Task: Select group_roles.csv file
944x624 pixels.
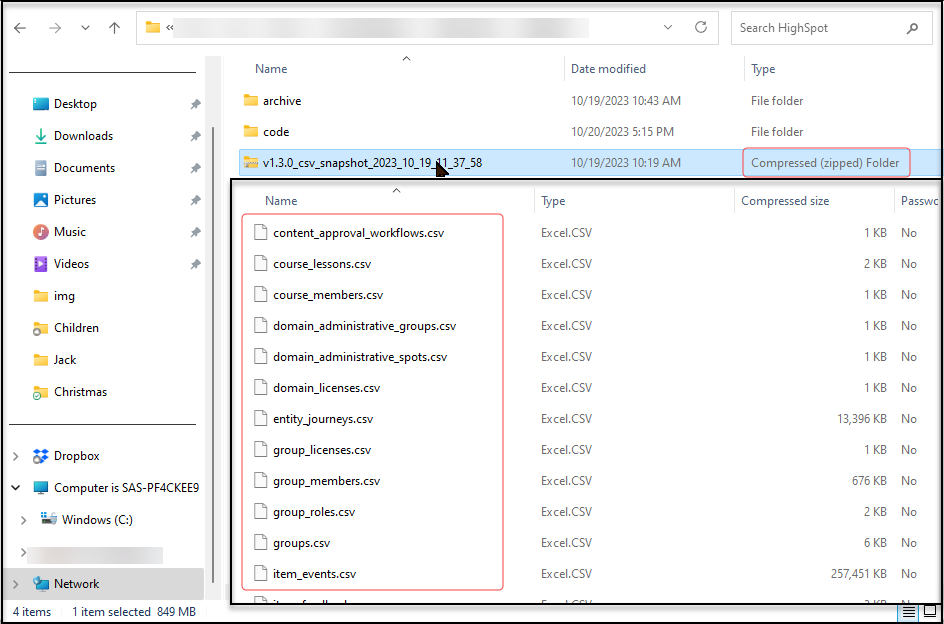Action: 314,512
